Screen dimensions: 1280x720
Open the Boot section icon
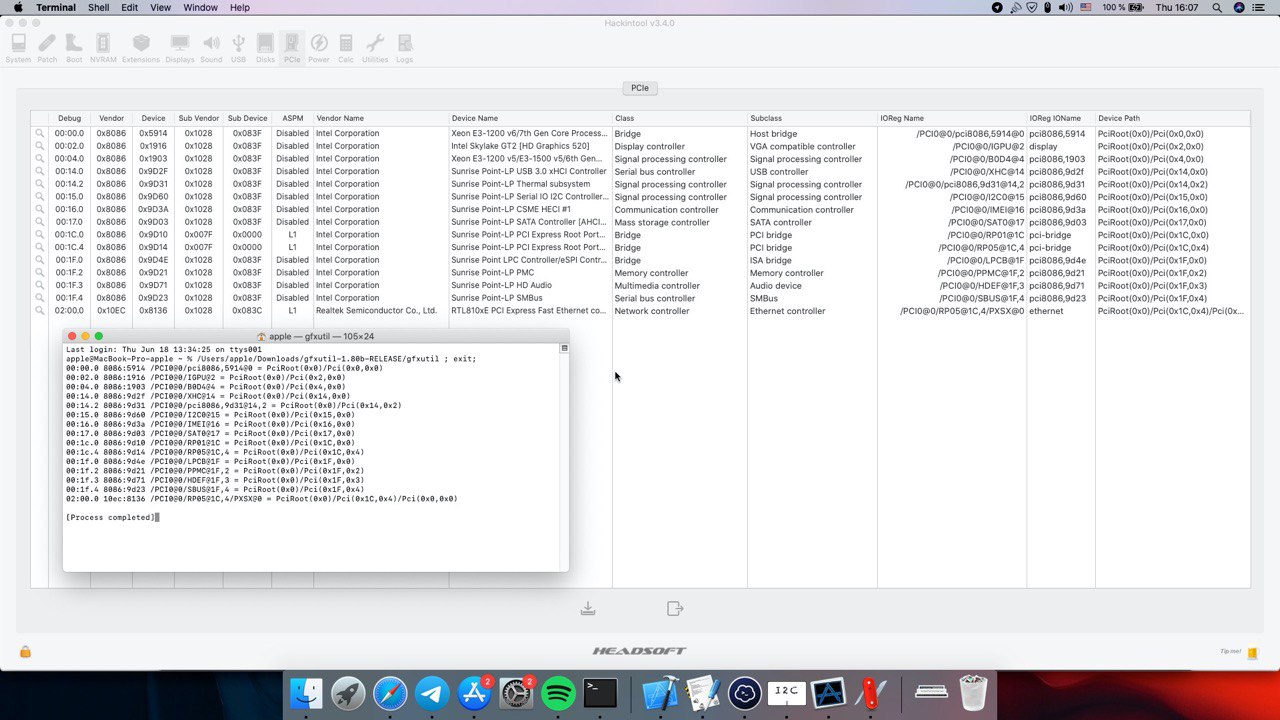(x=74, y=47)
